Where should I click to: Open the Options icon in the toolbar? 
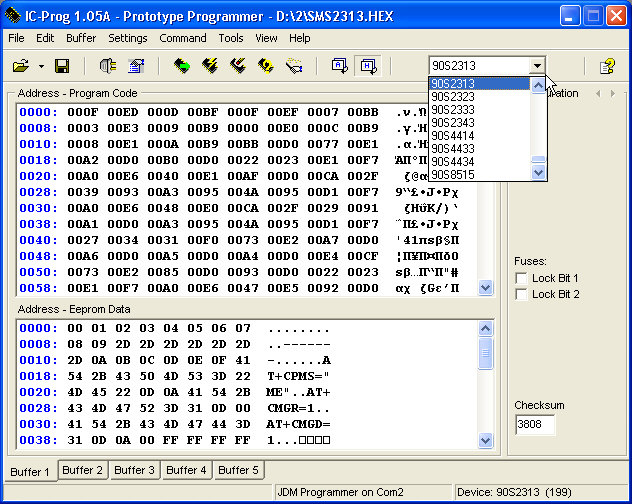136,66
